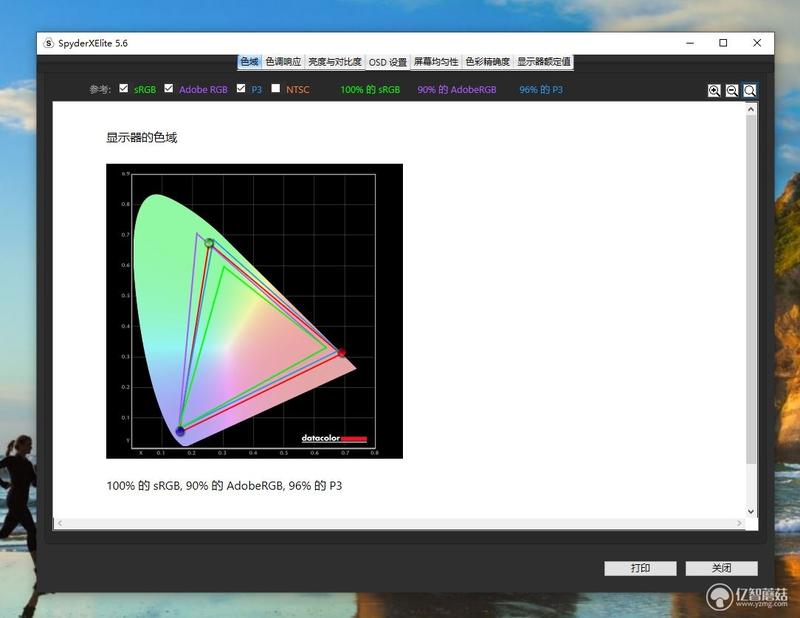Click the blue primary marker on the chart
The image size is (800, 618).
pos(180,431)
